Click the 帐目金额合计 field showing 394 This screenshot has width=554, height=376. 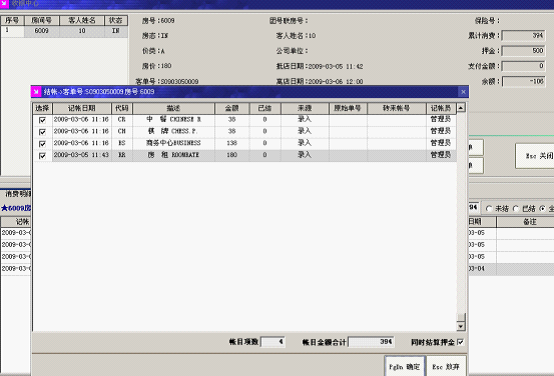[371, 342]
